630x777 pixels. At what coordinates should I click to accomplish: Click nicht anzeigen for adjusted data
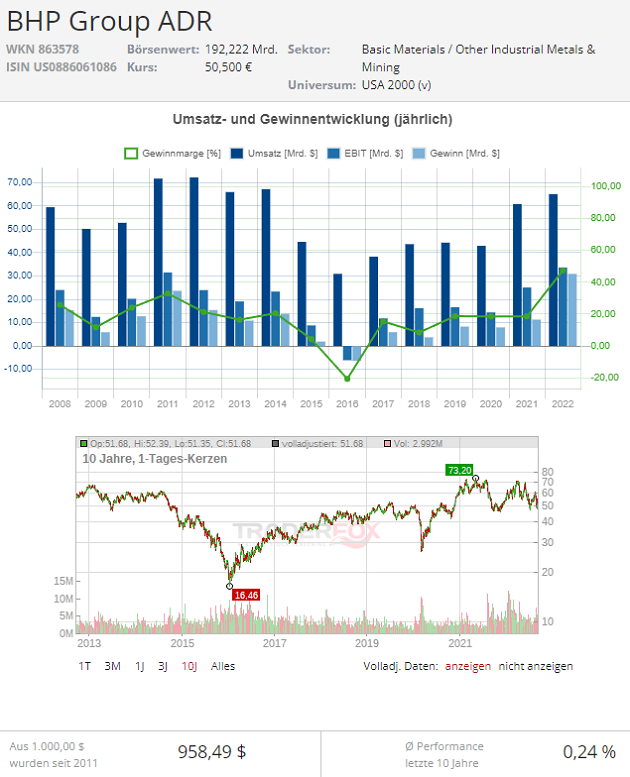tap(535, 666)
